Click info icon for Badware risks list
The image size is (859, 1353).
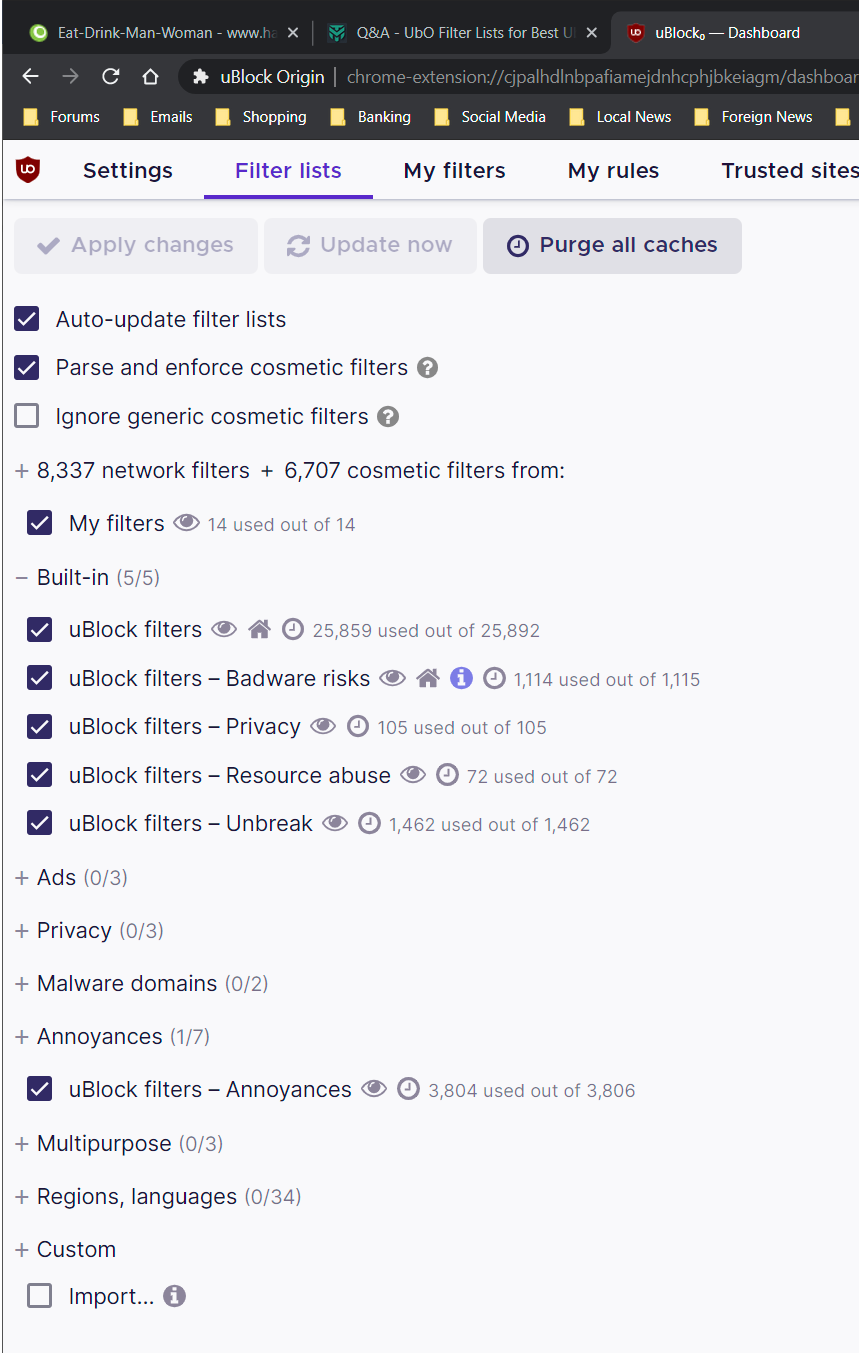(x=461, y=679)
